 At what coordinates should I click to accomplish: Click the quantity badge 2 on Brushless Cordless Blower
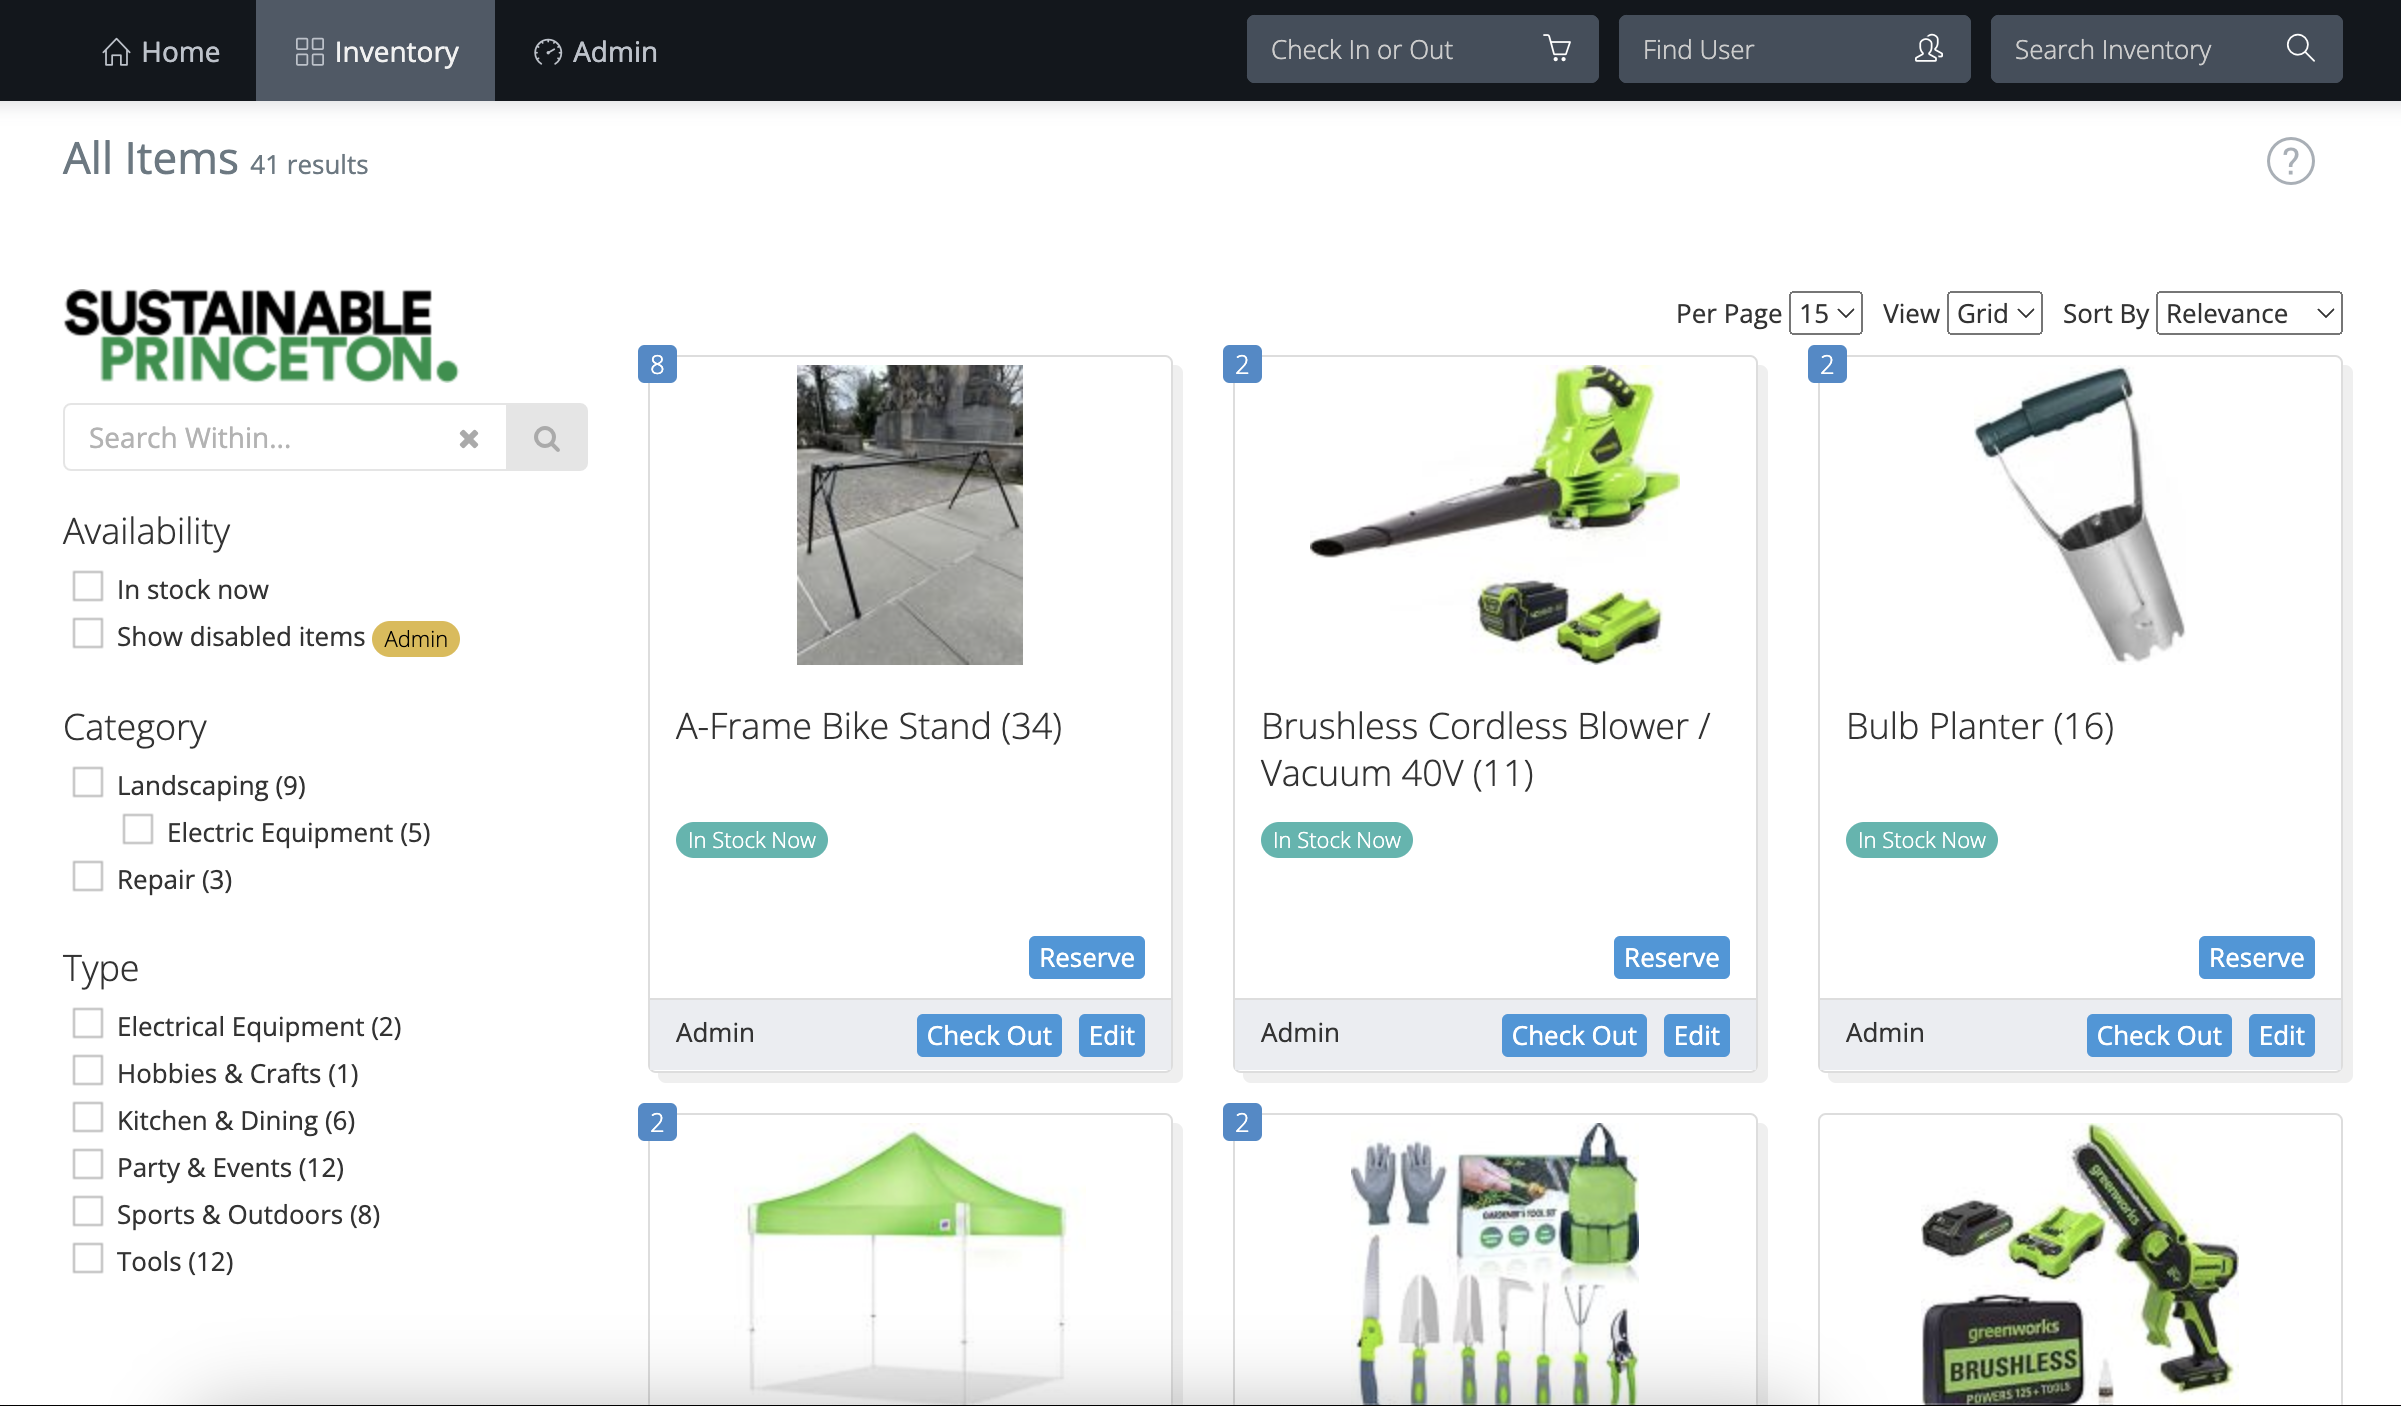pyautogui.click(x=1242, y=365)
